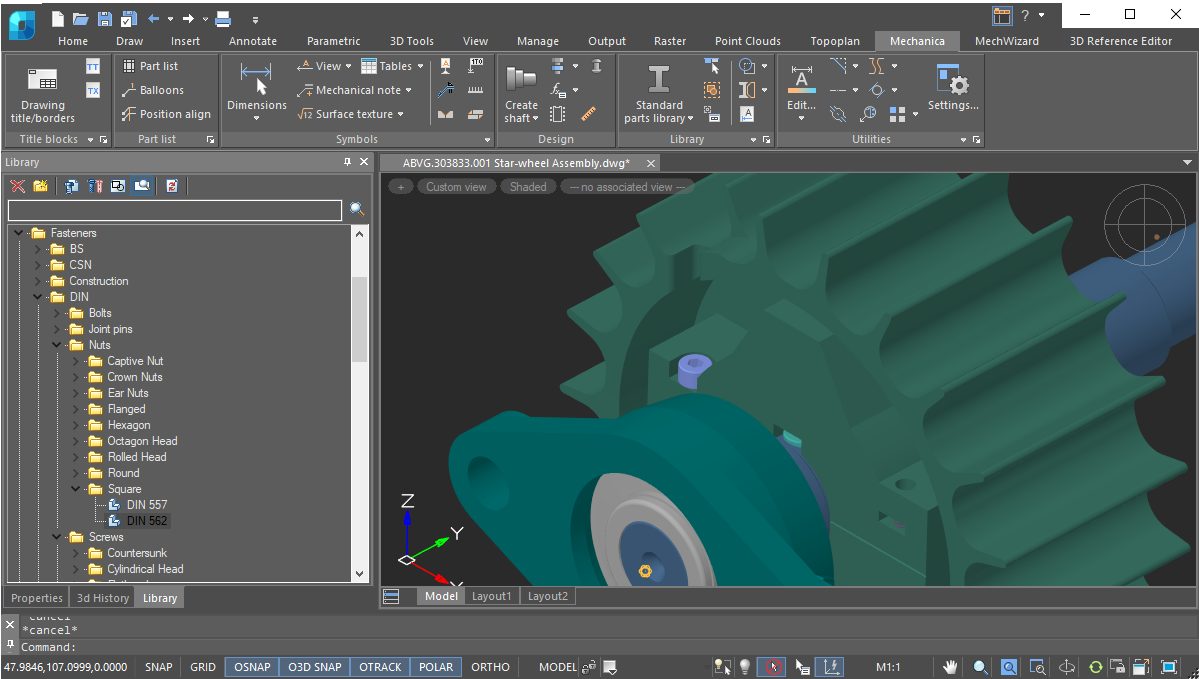Switch to the 3D Tools ribbon tab
The image size is (1199, 679).
pyautogui.click(x=411, y=41)
